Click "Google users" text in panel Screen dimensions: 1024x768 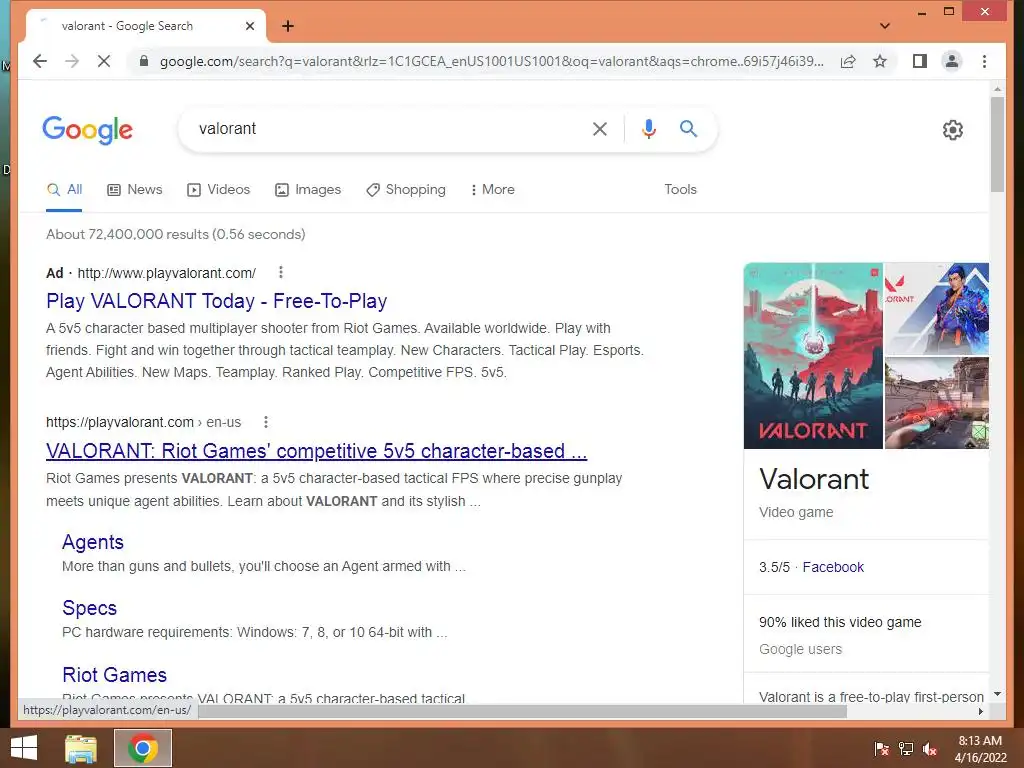tap(800, 650)
